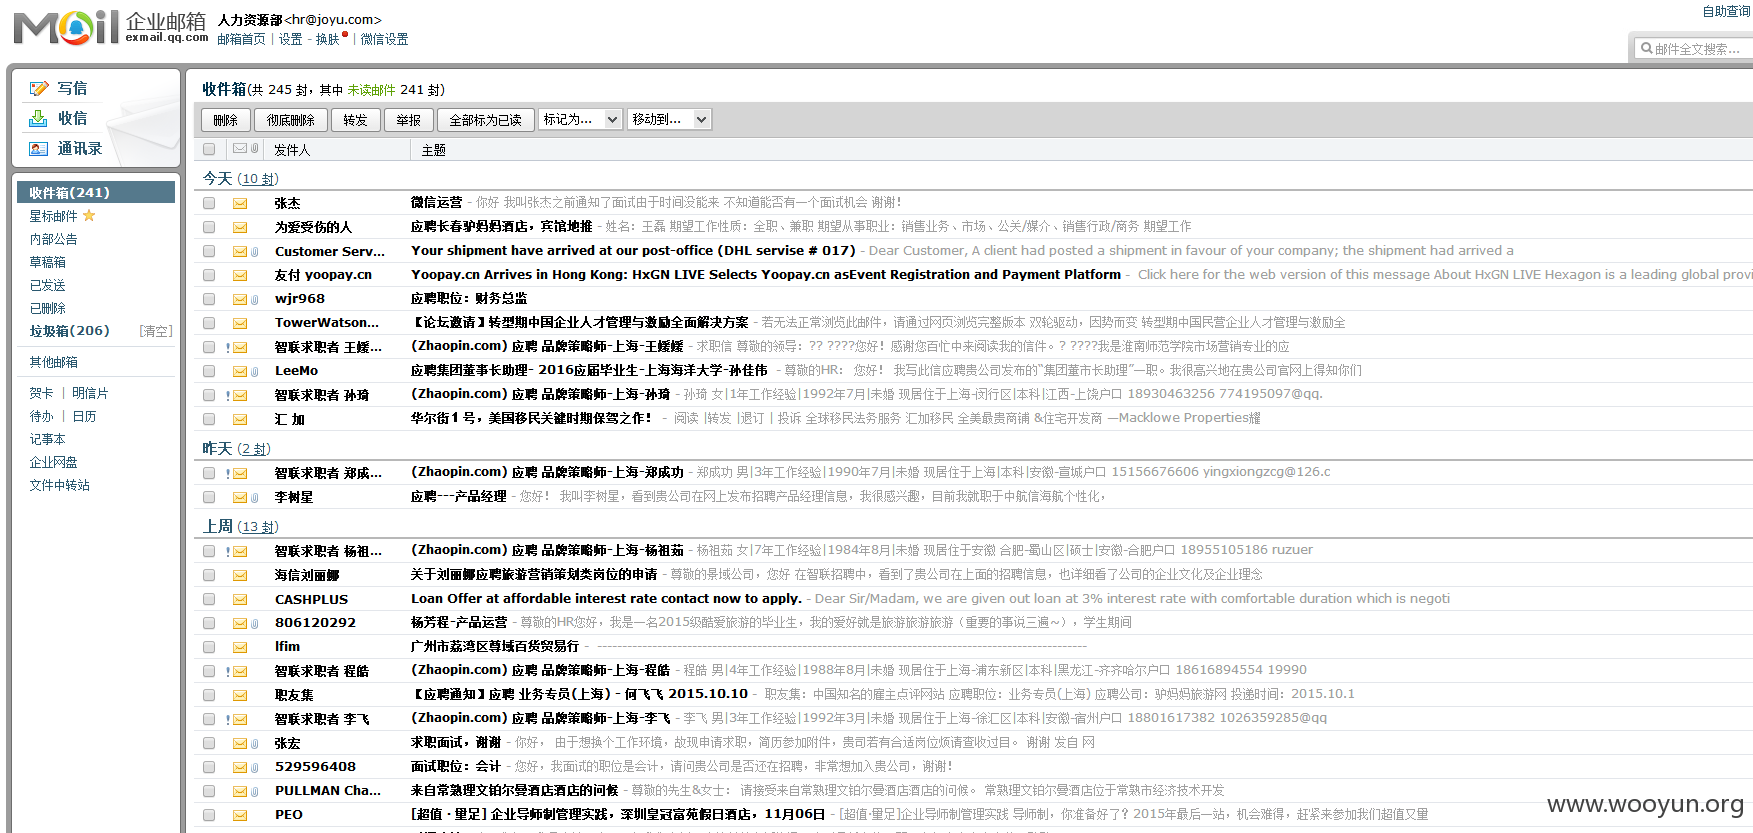This screenshot has height=833, width=1753.
Task: Click the search magnifier icon
Action: (1646, 48)
